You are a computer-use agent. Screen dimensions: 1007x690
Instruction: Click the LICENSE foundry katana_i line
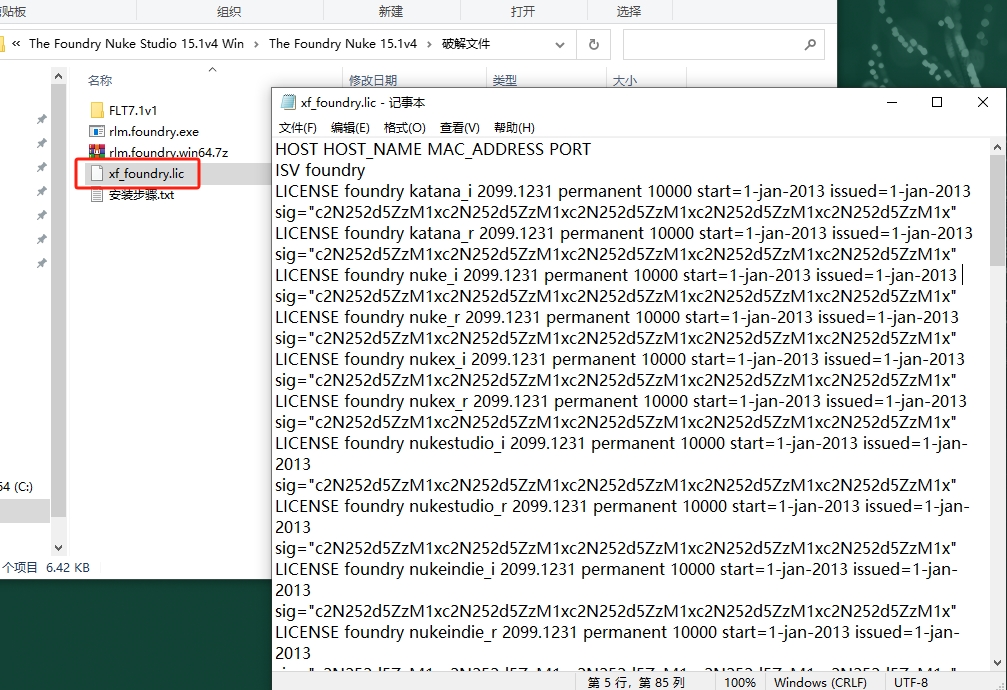click(x=623, y=191)
